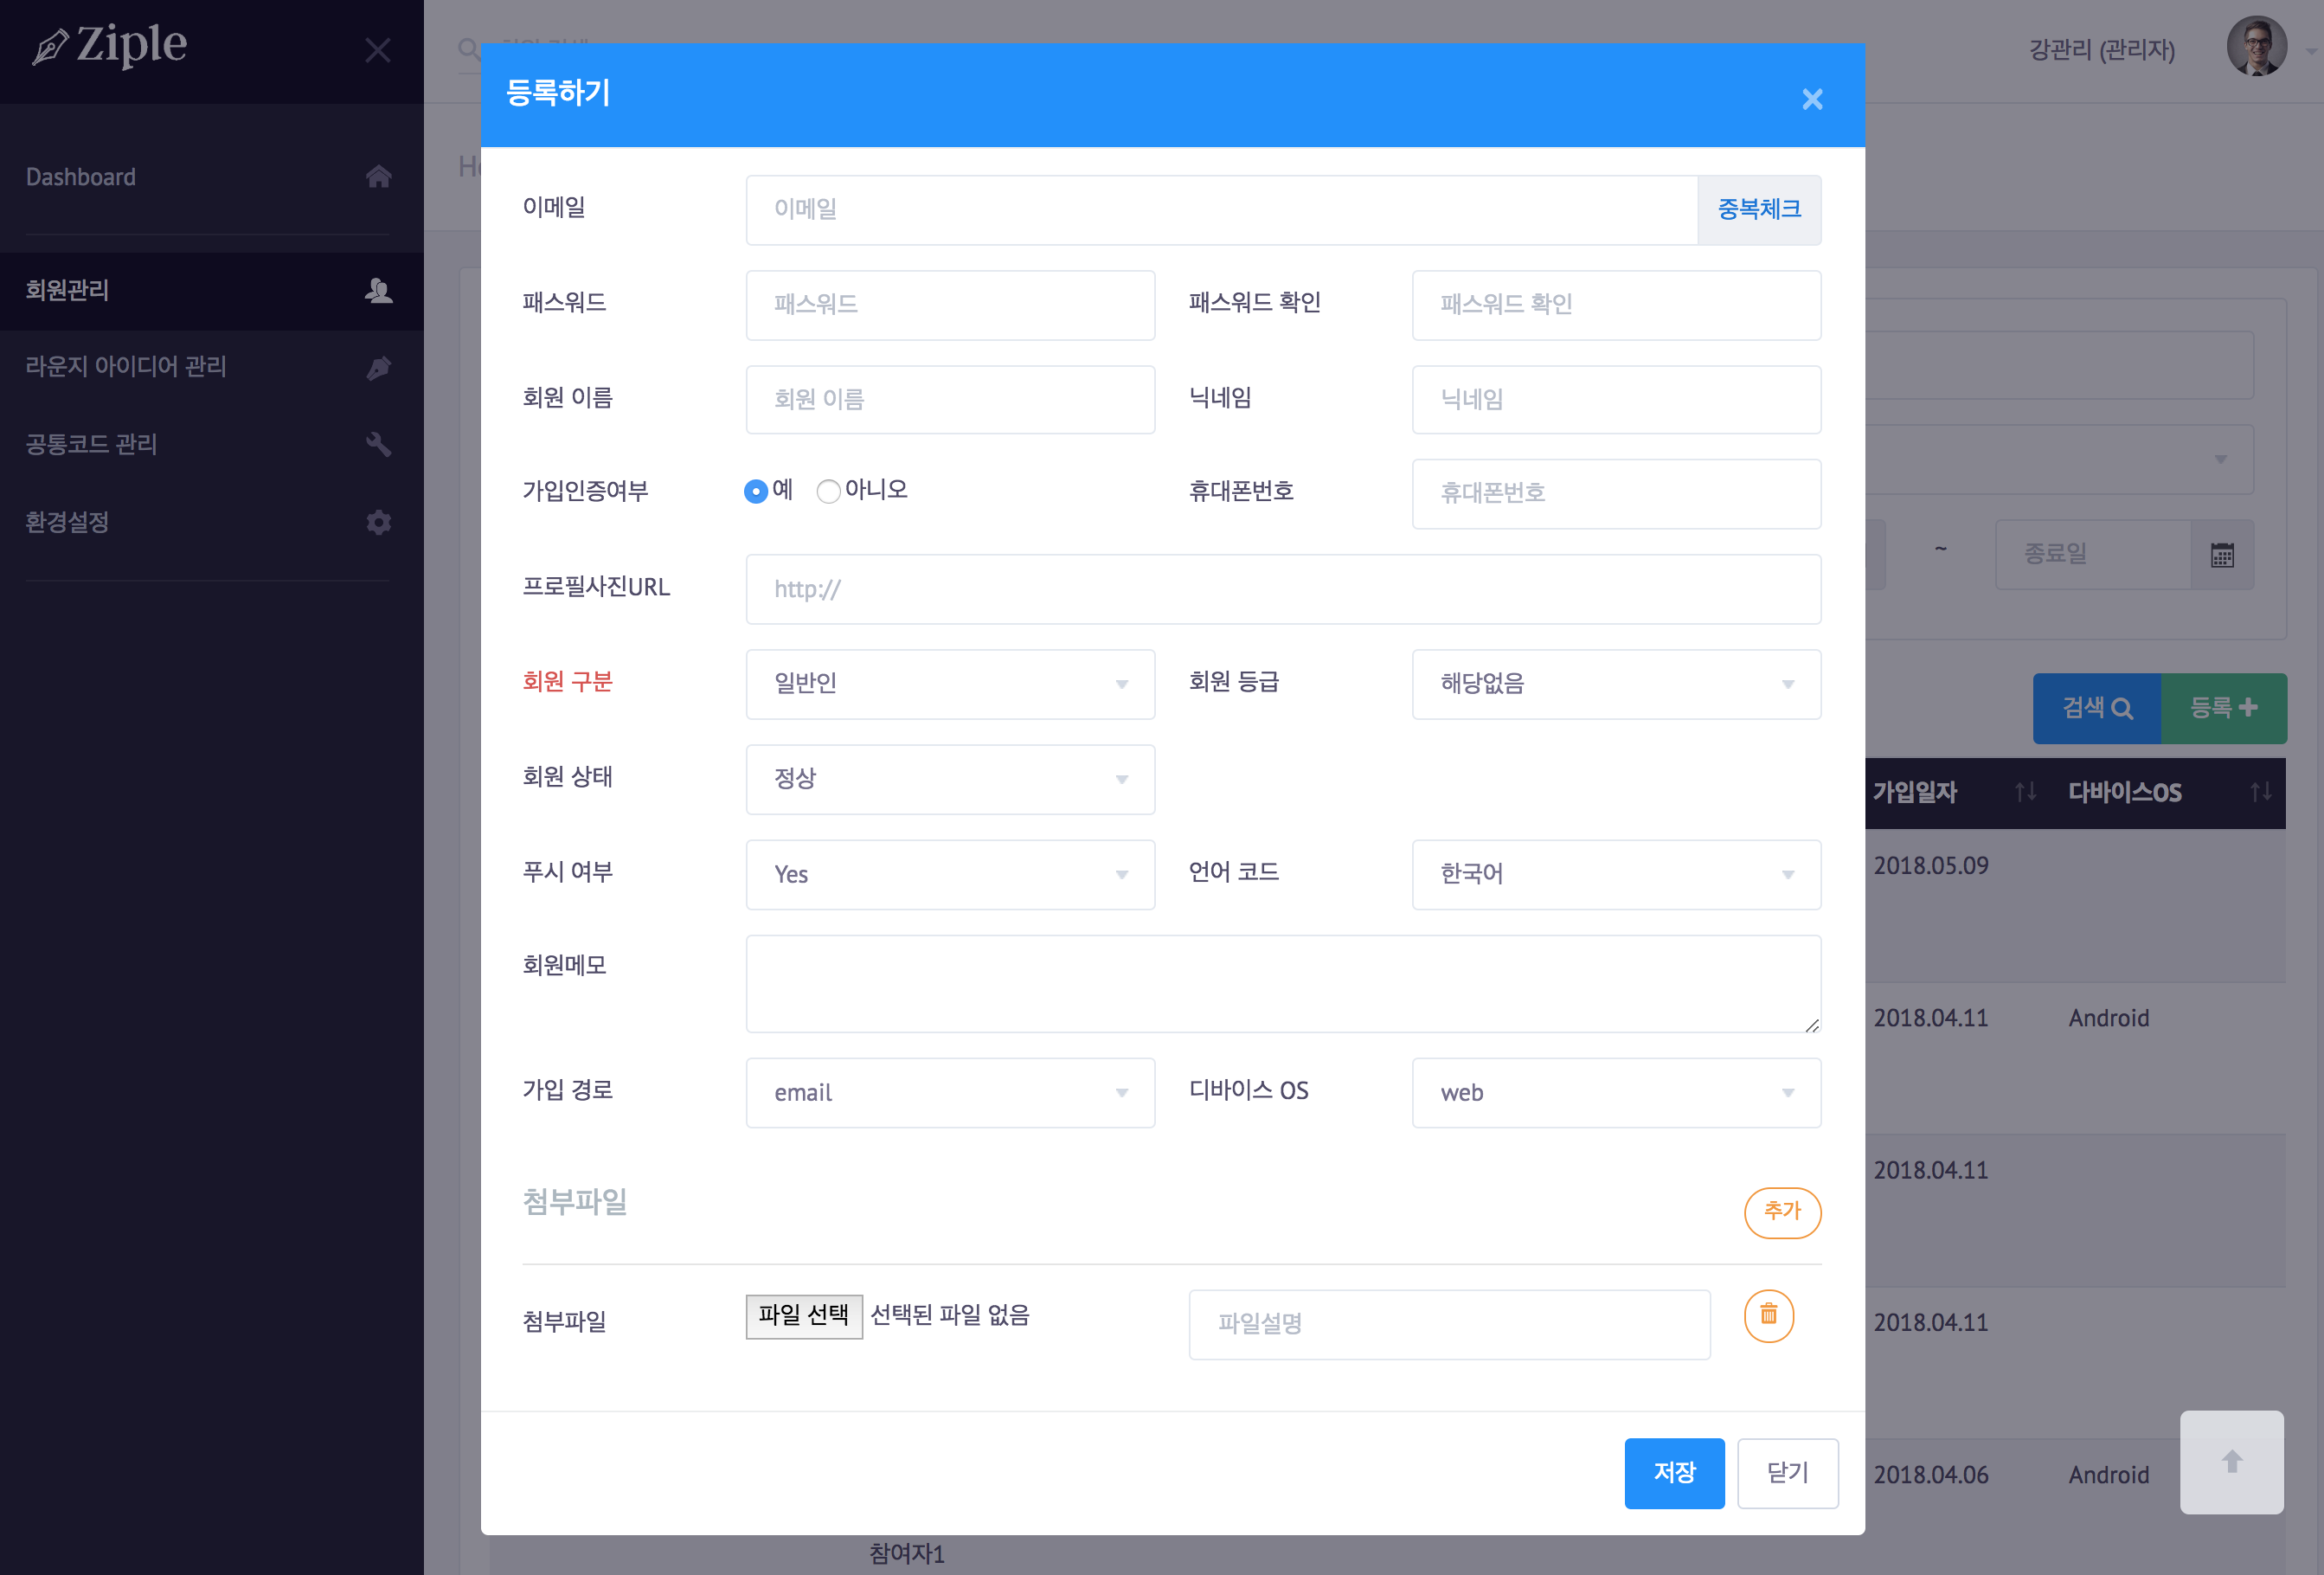Focus the 닉네임 input field
Image resolution: width=2324 pixels, height=1575 pixels.
click(x=1616, y=399)
